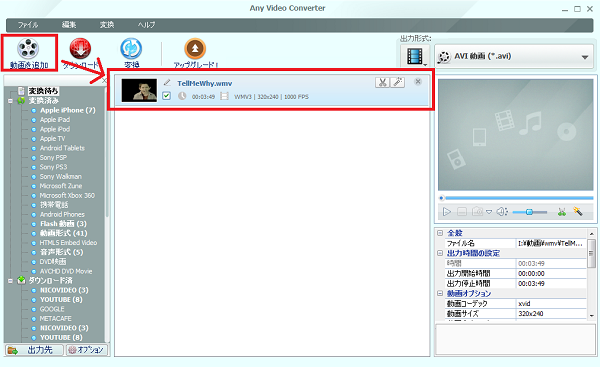Select Microsoft Zune in the tree
Image resolution: width=600 pixels, height=367 pixels.
(x=61, y=186)
